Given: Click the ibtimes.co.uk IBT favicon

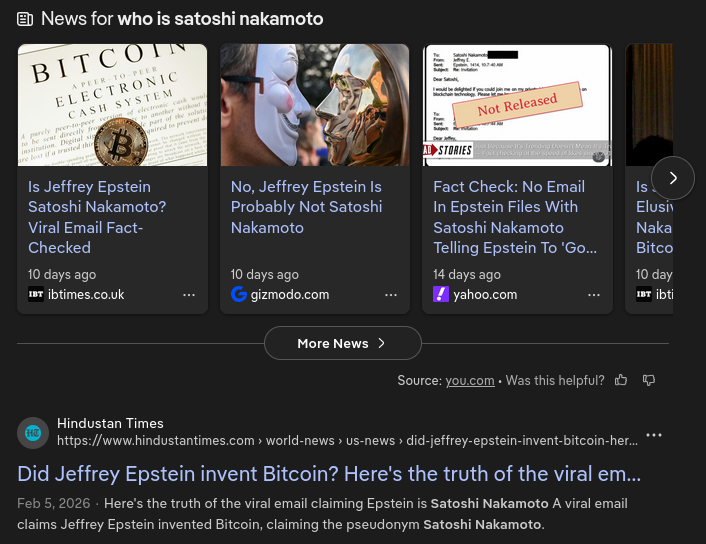Looking at the screenshot, I should 36,294.
